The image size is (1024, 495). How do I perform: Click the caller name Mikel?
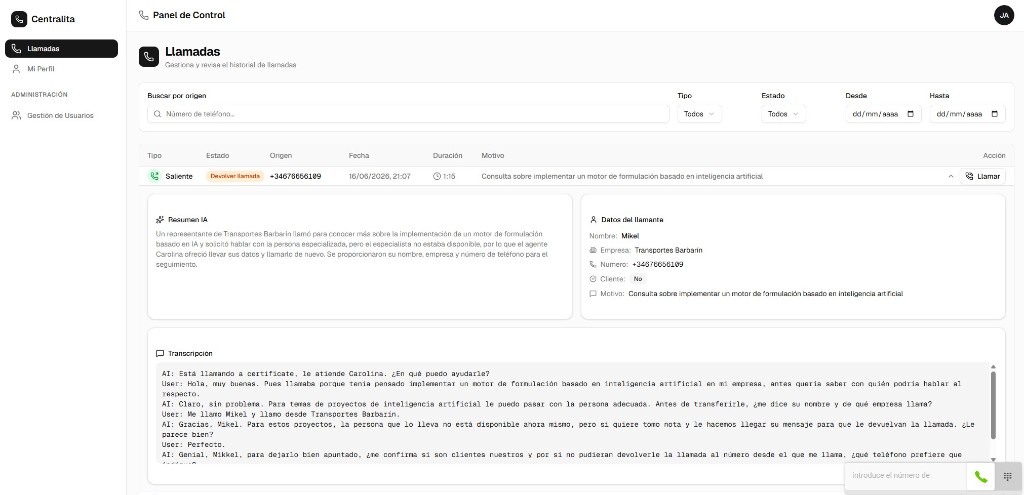pyautogui.click(x=630, y=236)
